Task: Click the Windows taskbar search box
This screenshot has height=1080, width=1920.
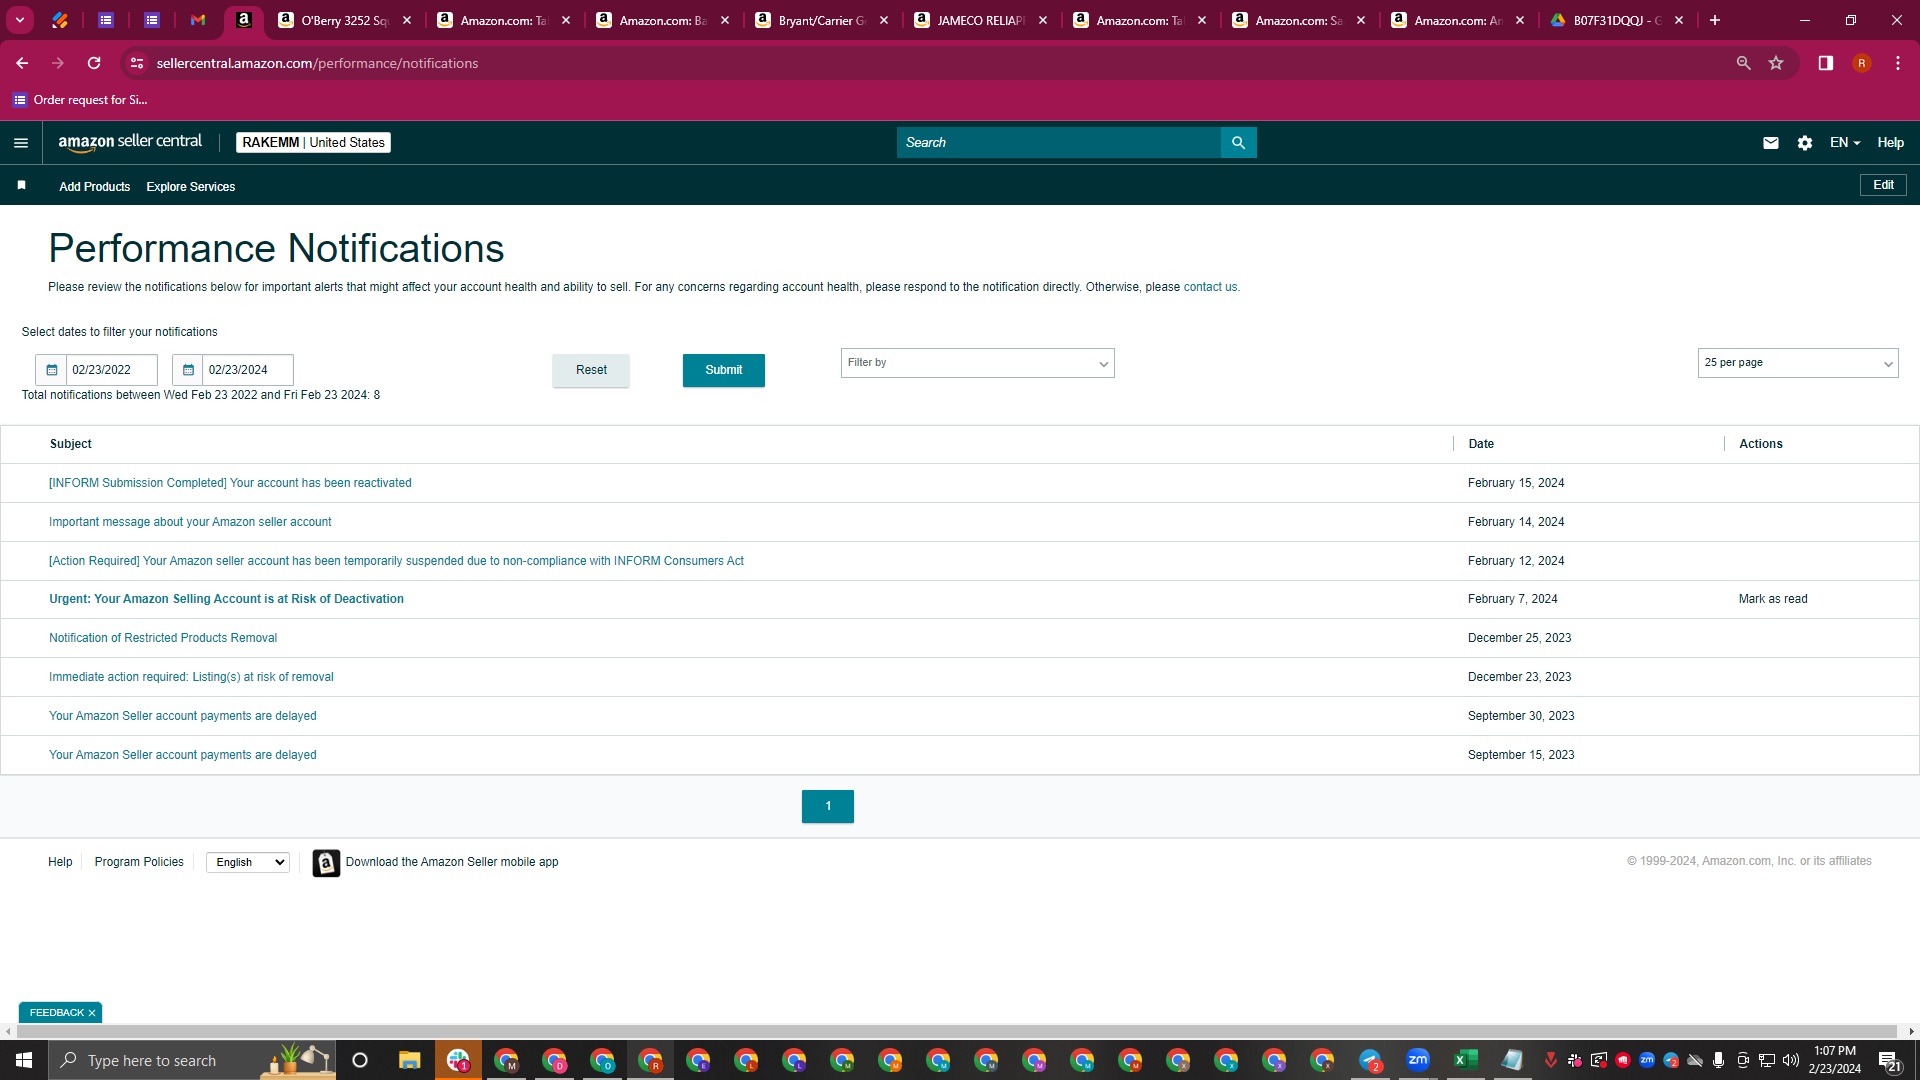Action: pyautogui.click(x=192, y=1060)
